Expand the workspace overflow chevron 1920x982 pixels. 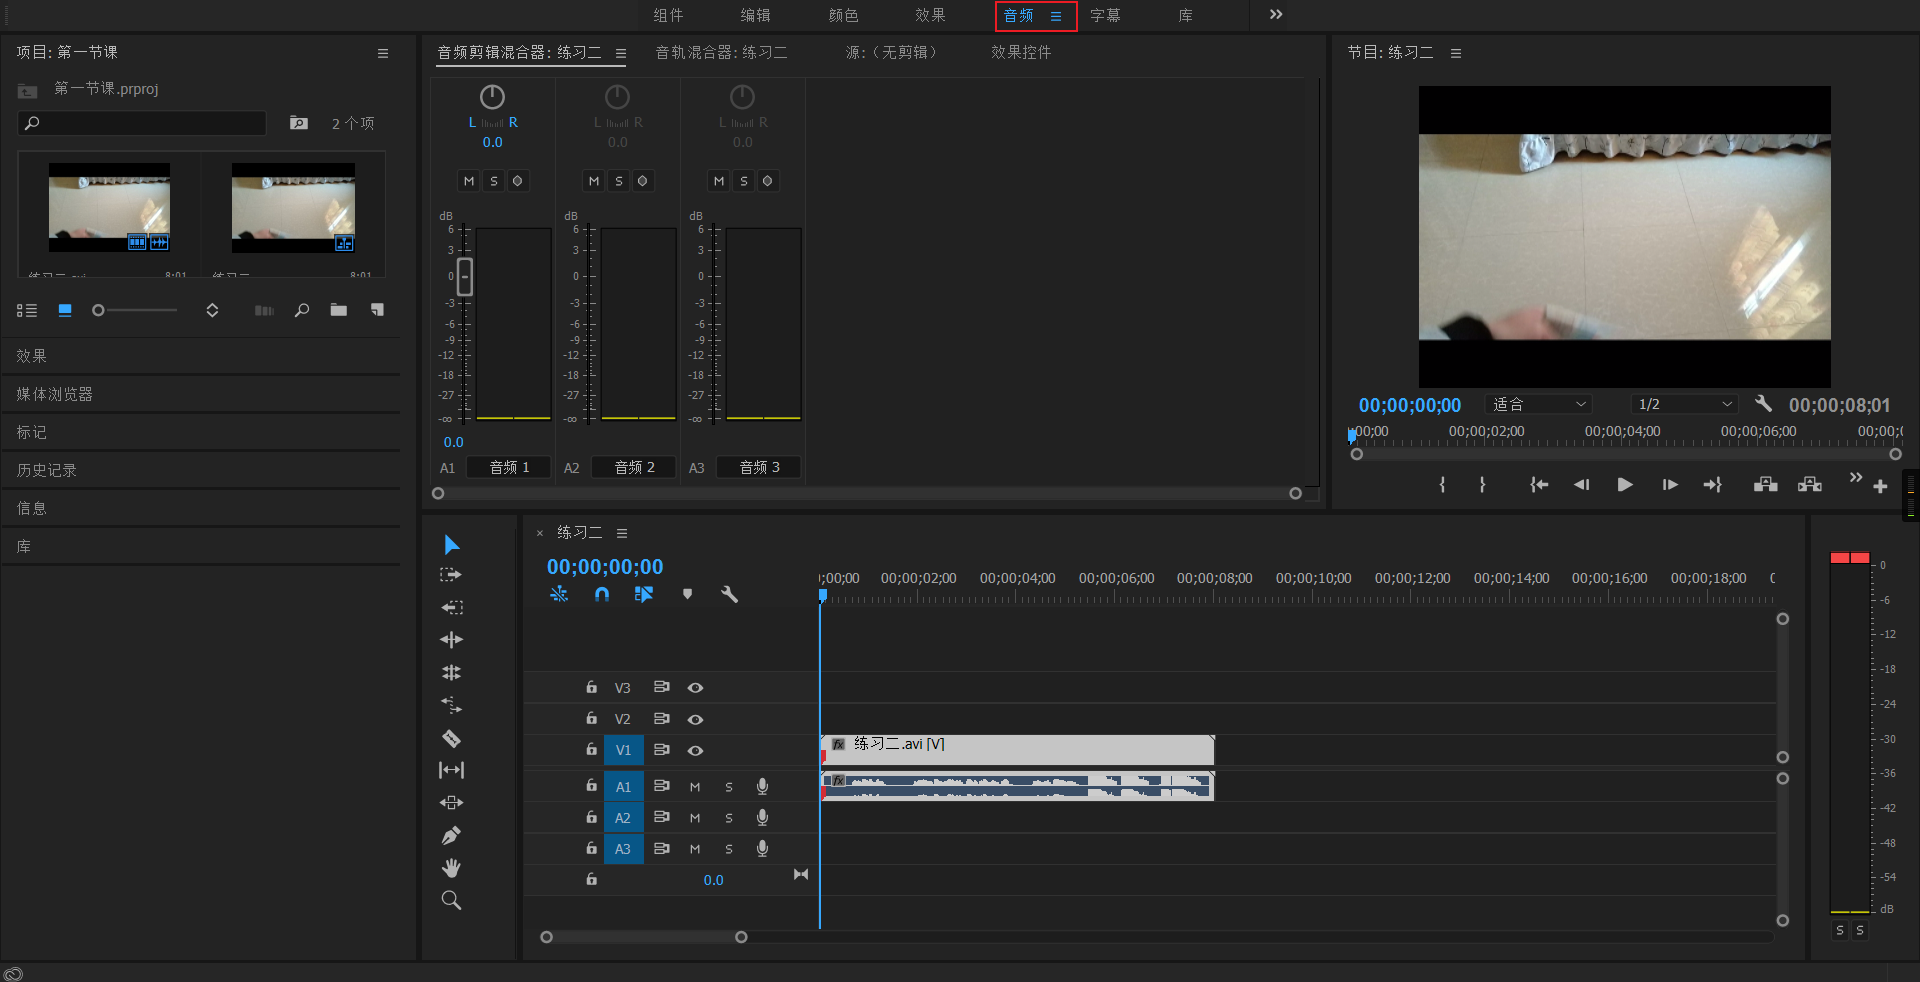pyautogui.click(x=1275, y=15)
